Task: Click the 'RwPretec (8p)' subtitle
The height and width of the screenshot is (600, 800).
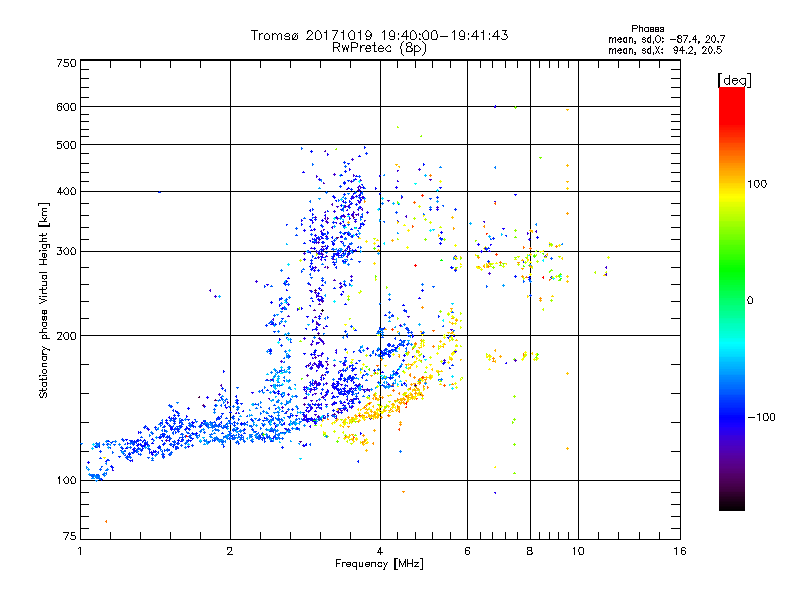Action: [379, 48]
